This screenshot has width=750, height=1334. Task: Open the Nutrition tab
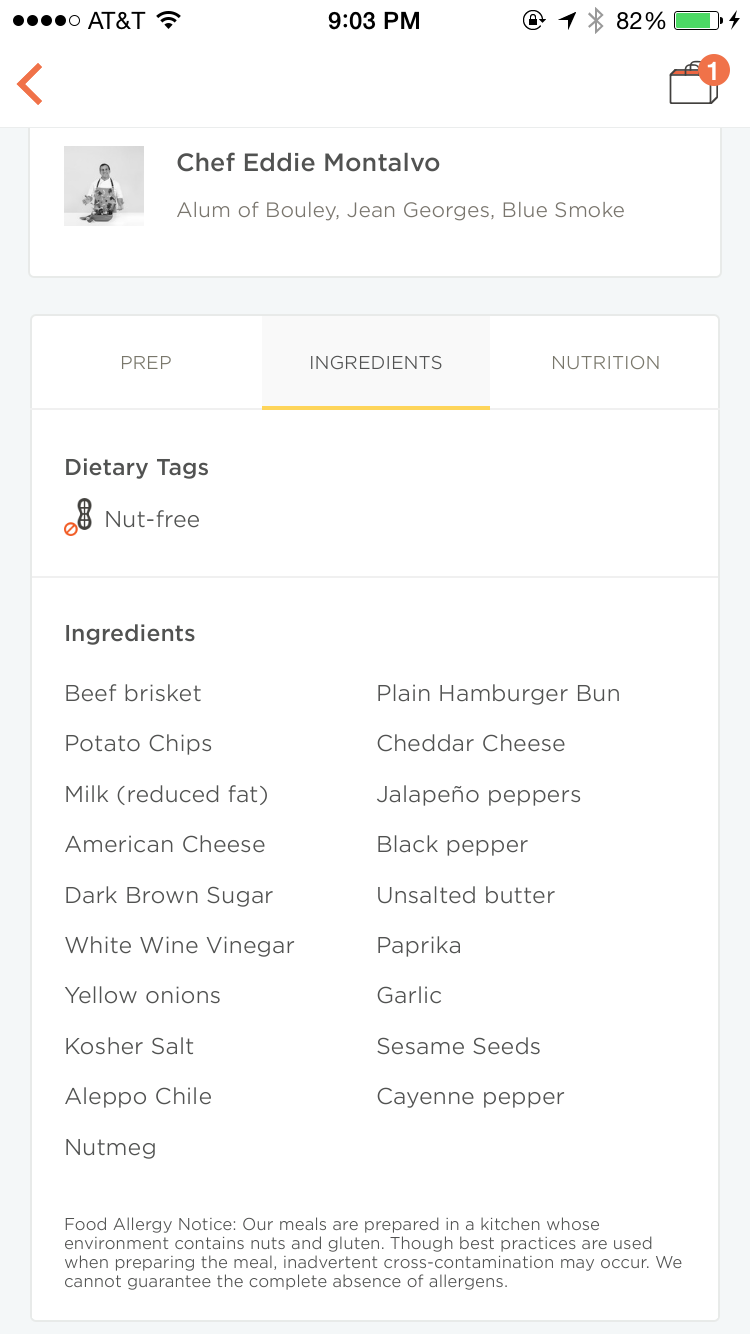click(x=605, y=363)
